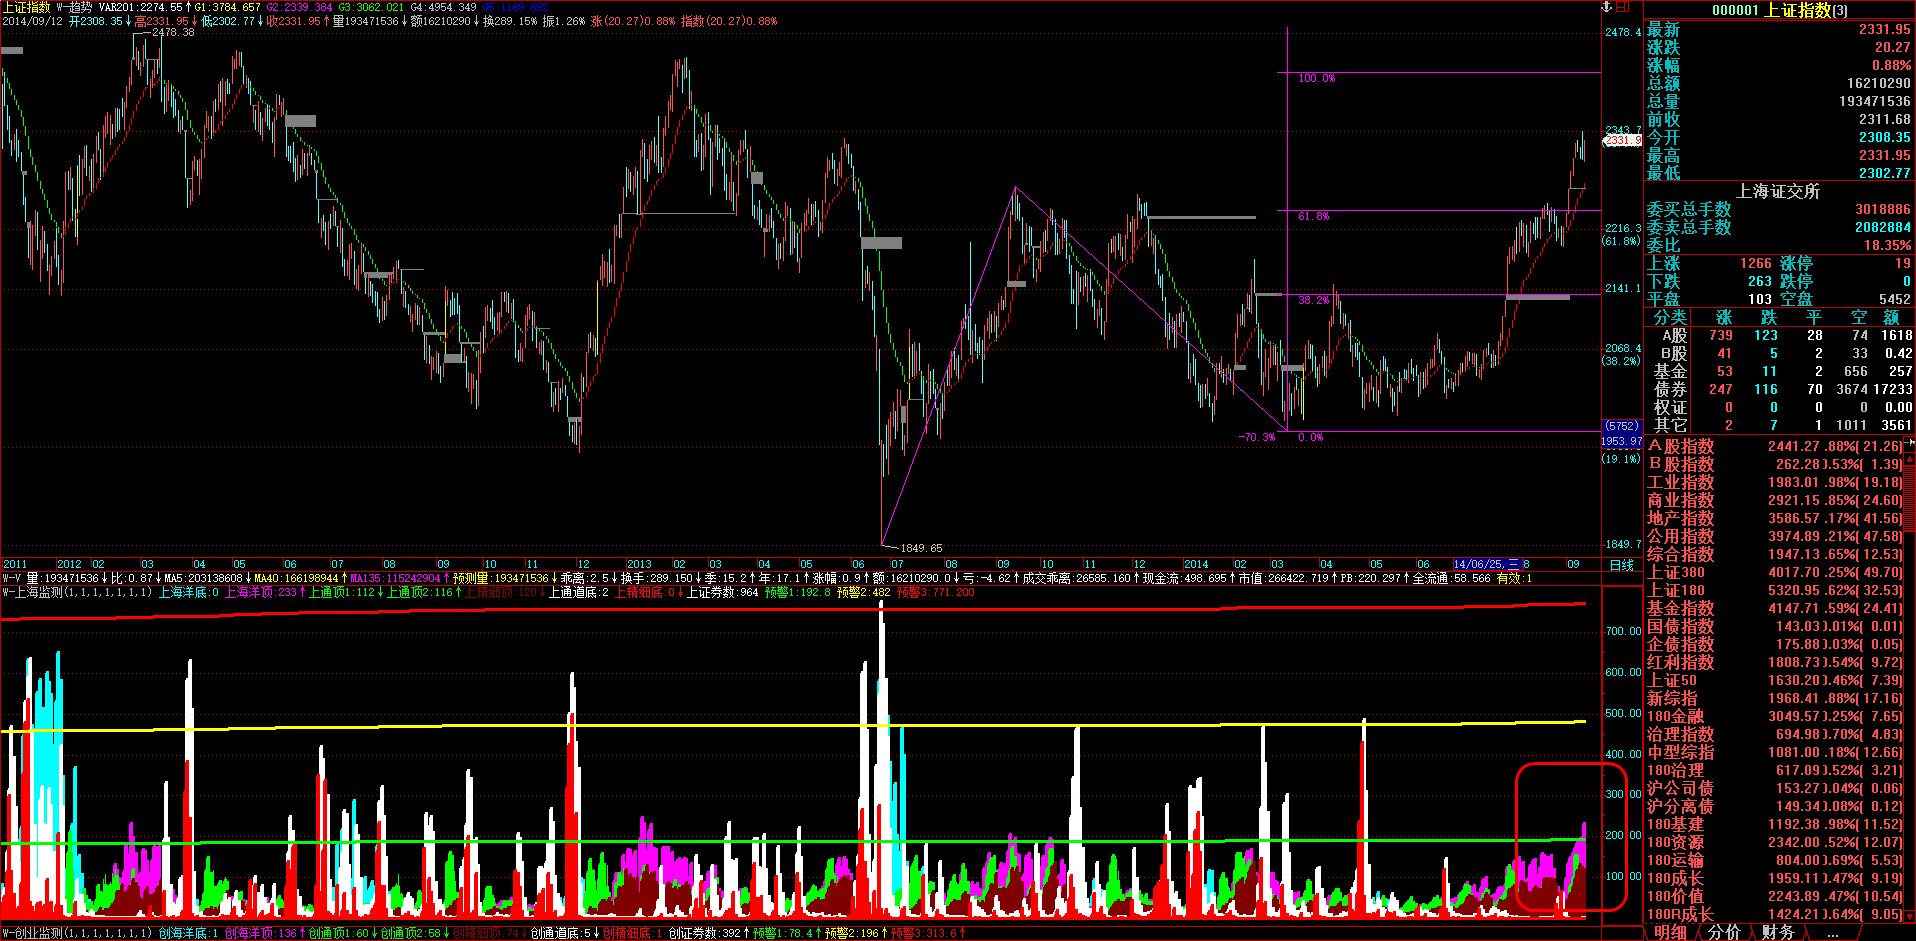
Task: Click the white 2331.9 current price tag
Action: pyautogui.click(x=1622, y=141)
